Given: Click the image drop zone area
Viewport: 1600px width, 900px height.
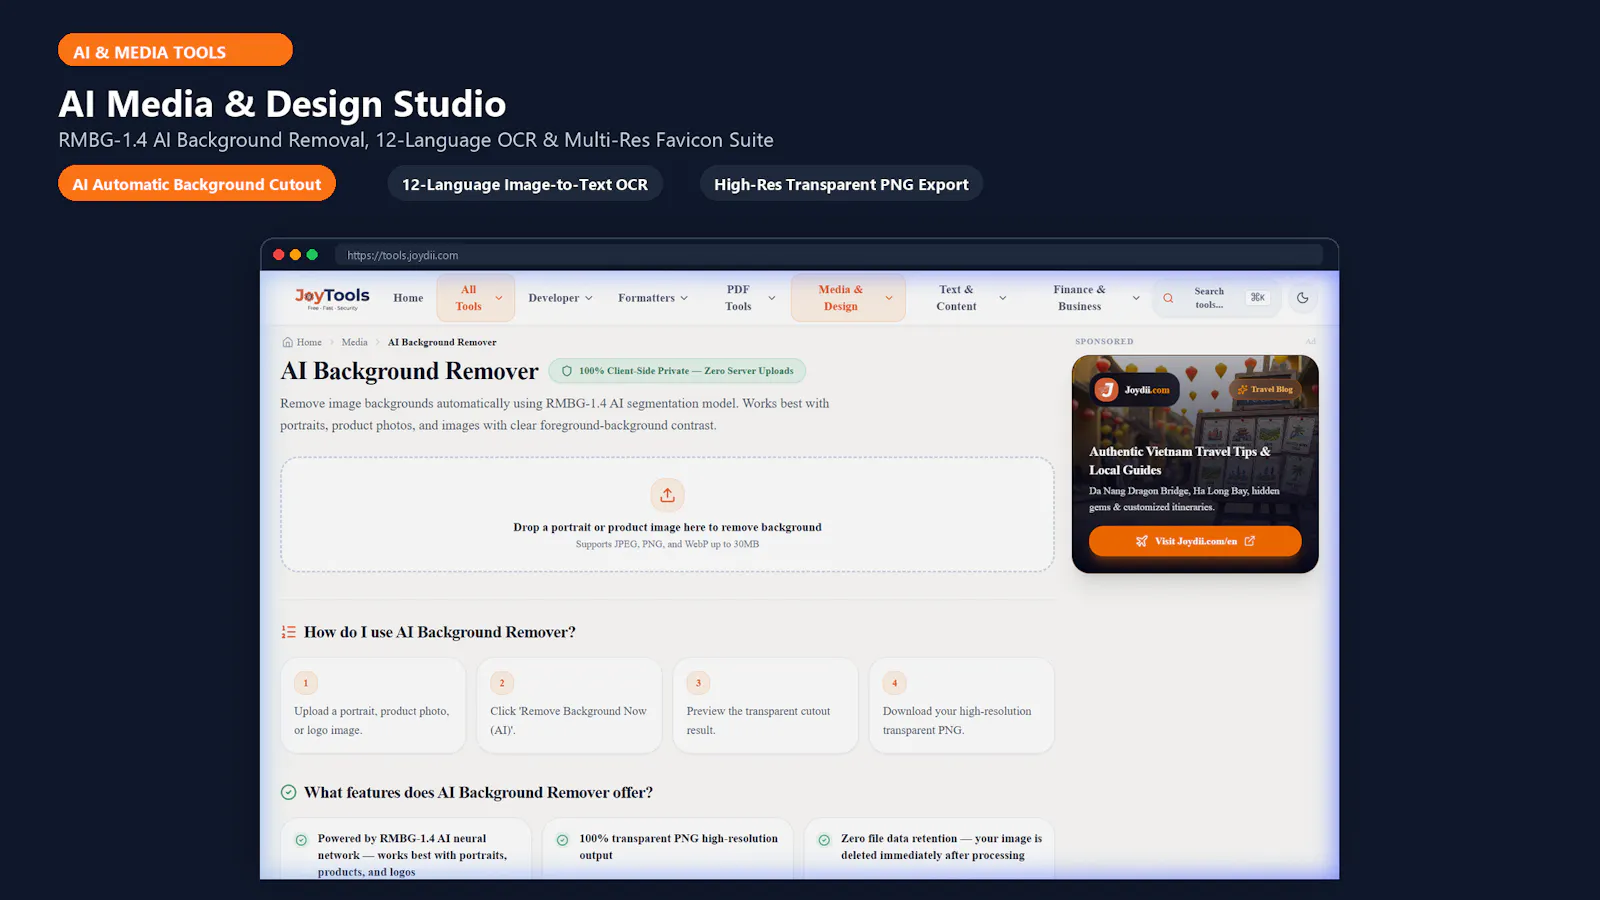Looking at the screenshot, I should pyautogui.click(x=667, y=515).
